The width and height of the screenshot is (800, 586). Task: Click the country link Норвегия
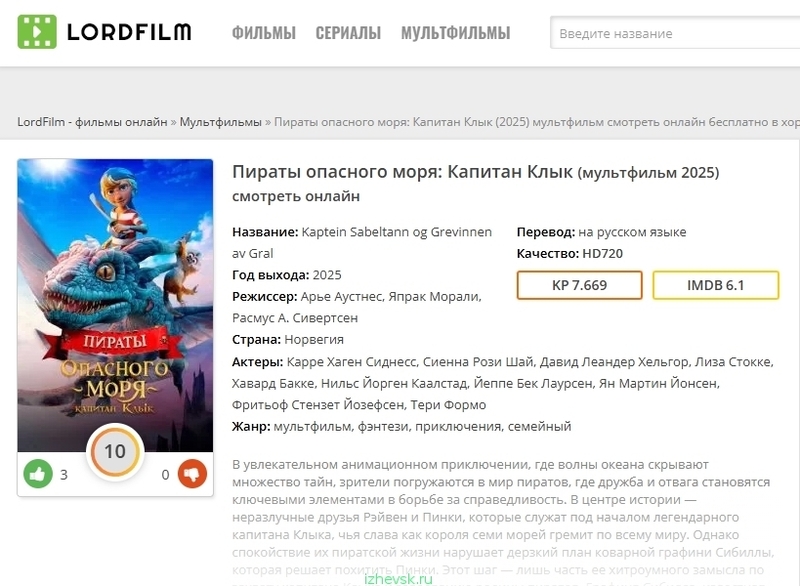tap(314, 339)
